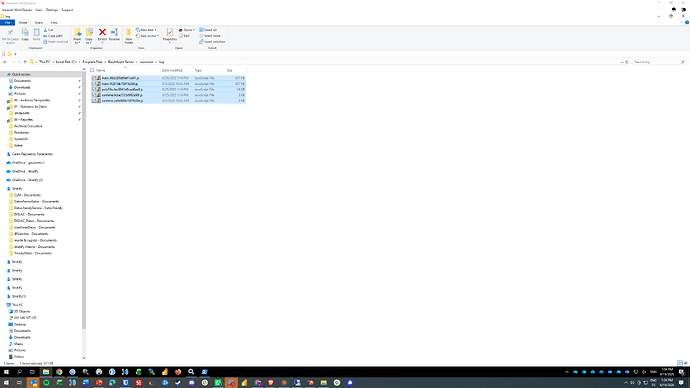This screenshot has width=690, height=388.
Task: Open the WorkSpaces Settings menu
Action: pyautogui.click(x=52, y=10)
